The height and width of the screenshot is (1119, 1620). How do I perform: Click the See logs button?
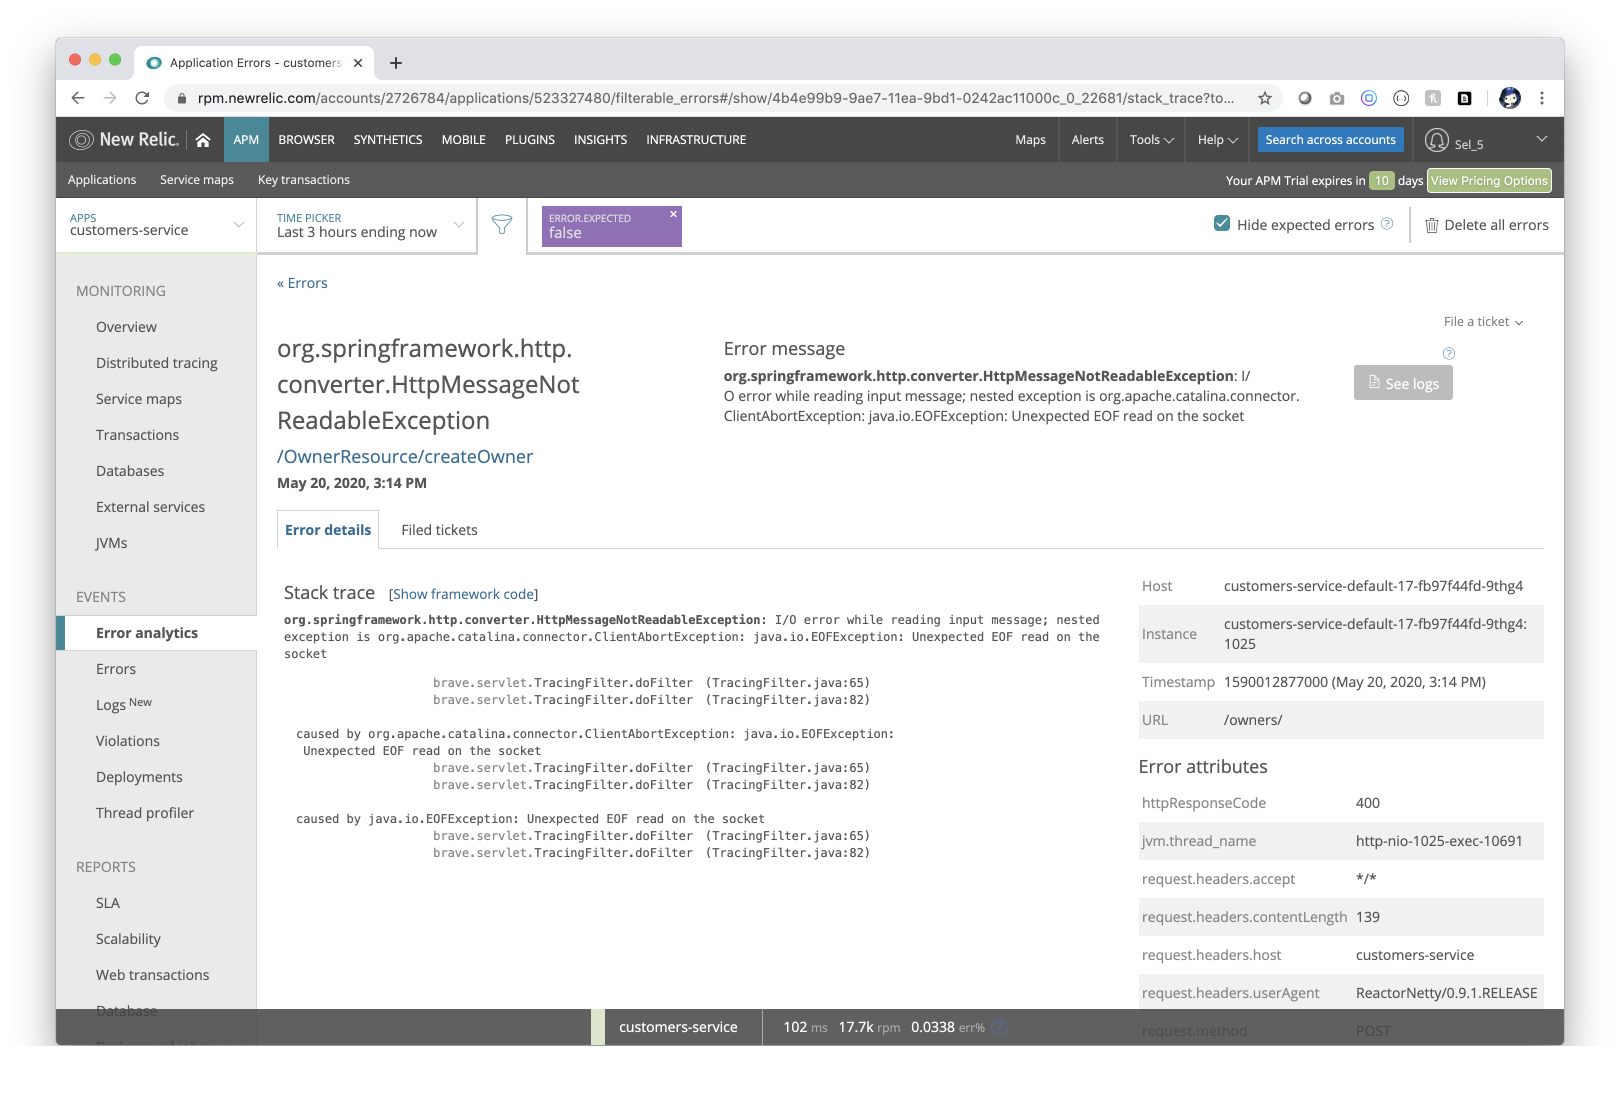(1403, 383)
